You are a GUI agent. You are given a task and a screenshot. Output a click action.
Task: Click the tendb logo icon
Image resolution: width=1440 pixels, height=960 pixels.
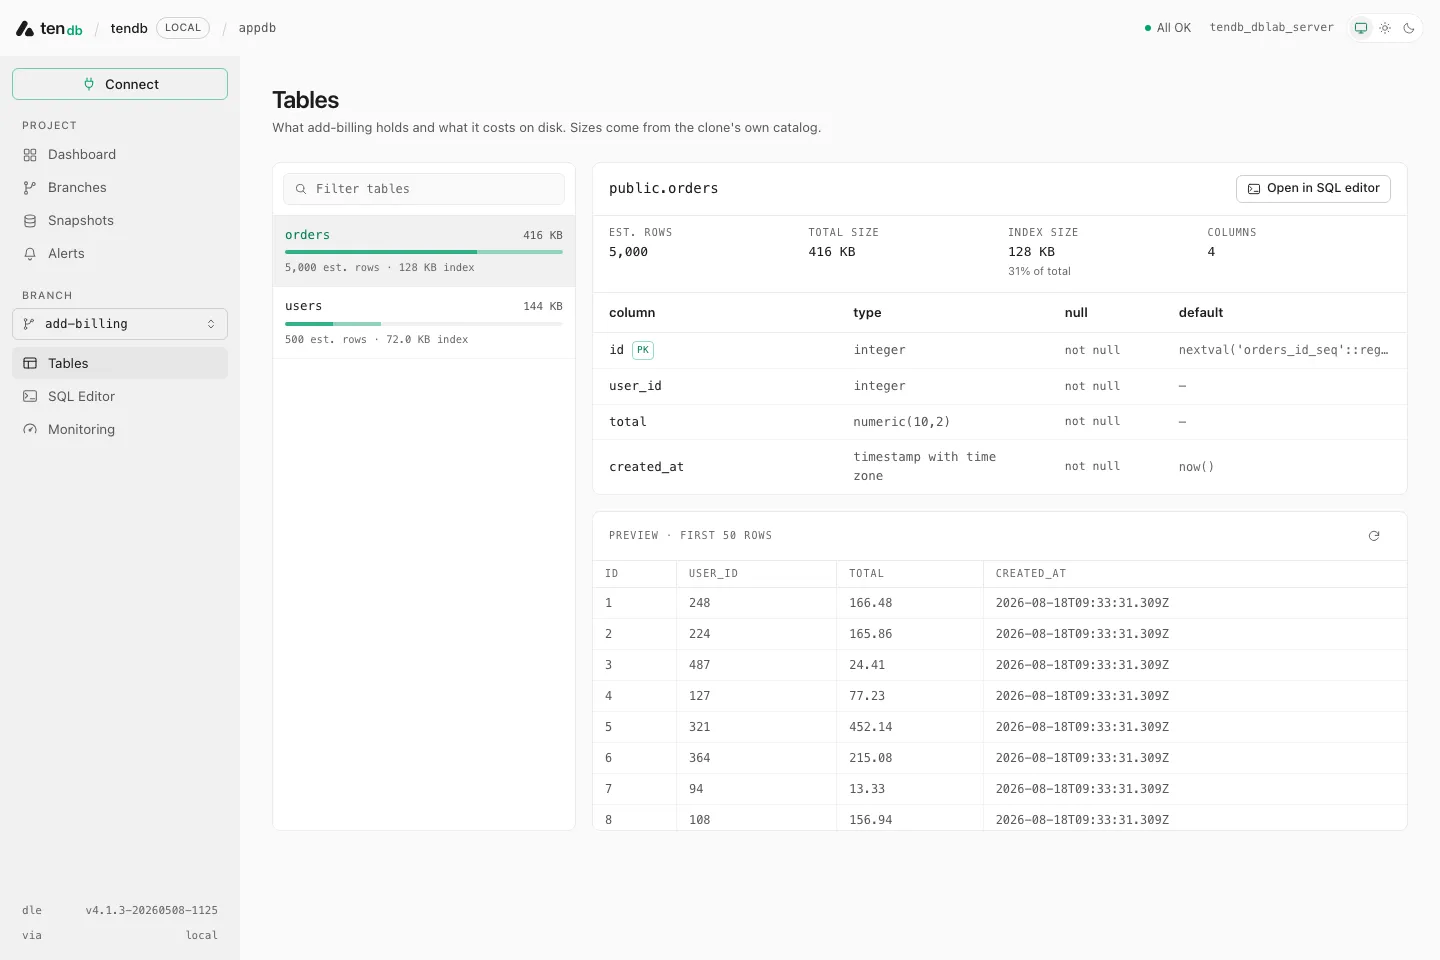[x=25, y=28]
